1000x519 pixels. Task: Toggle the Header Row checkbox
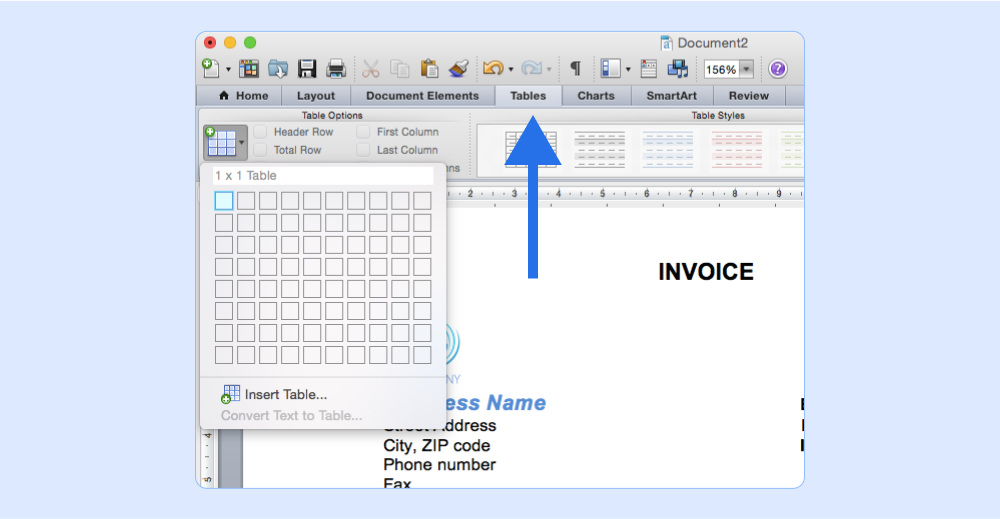(260, 132)
